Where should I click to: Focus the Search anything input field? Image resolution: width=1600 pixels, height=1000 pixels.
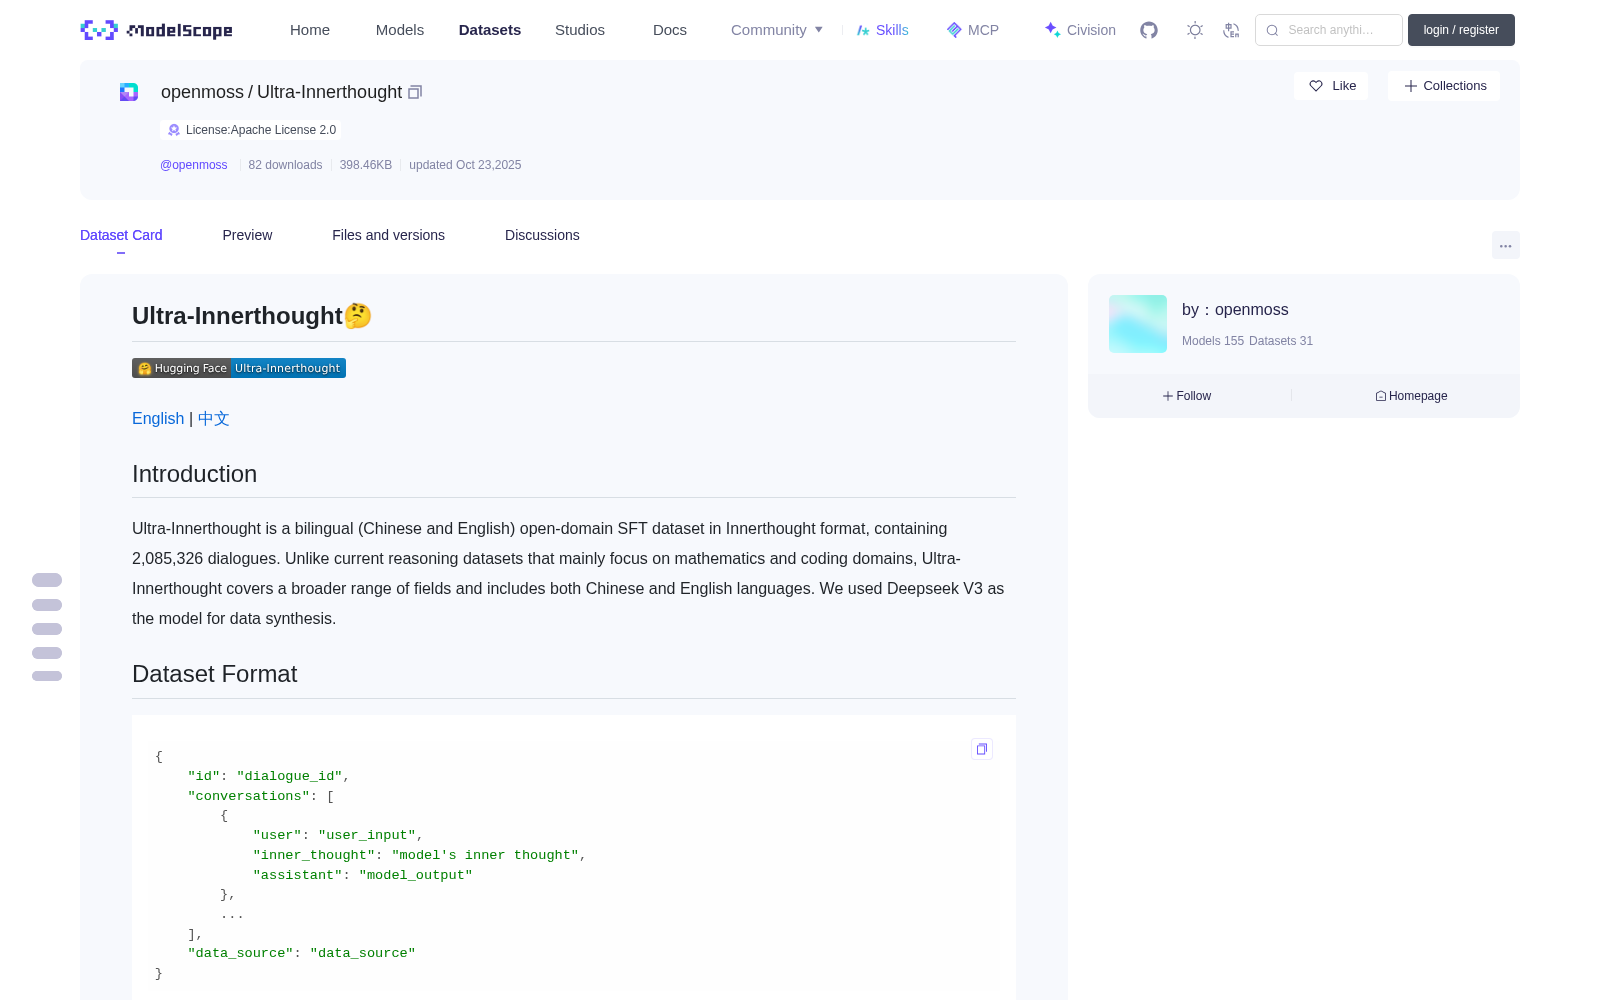click(1330, 30)
